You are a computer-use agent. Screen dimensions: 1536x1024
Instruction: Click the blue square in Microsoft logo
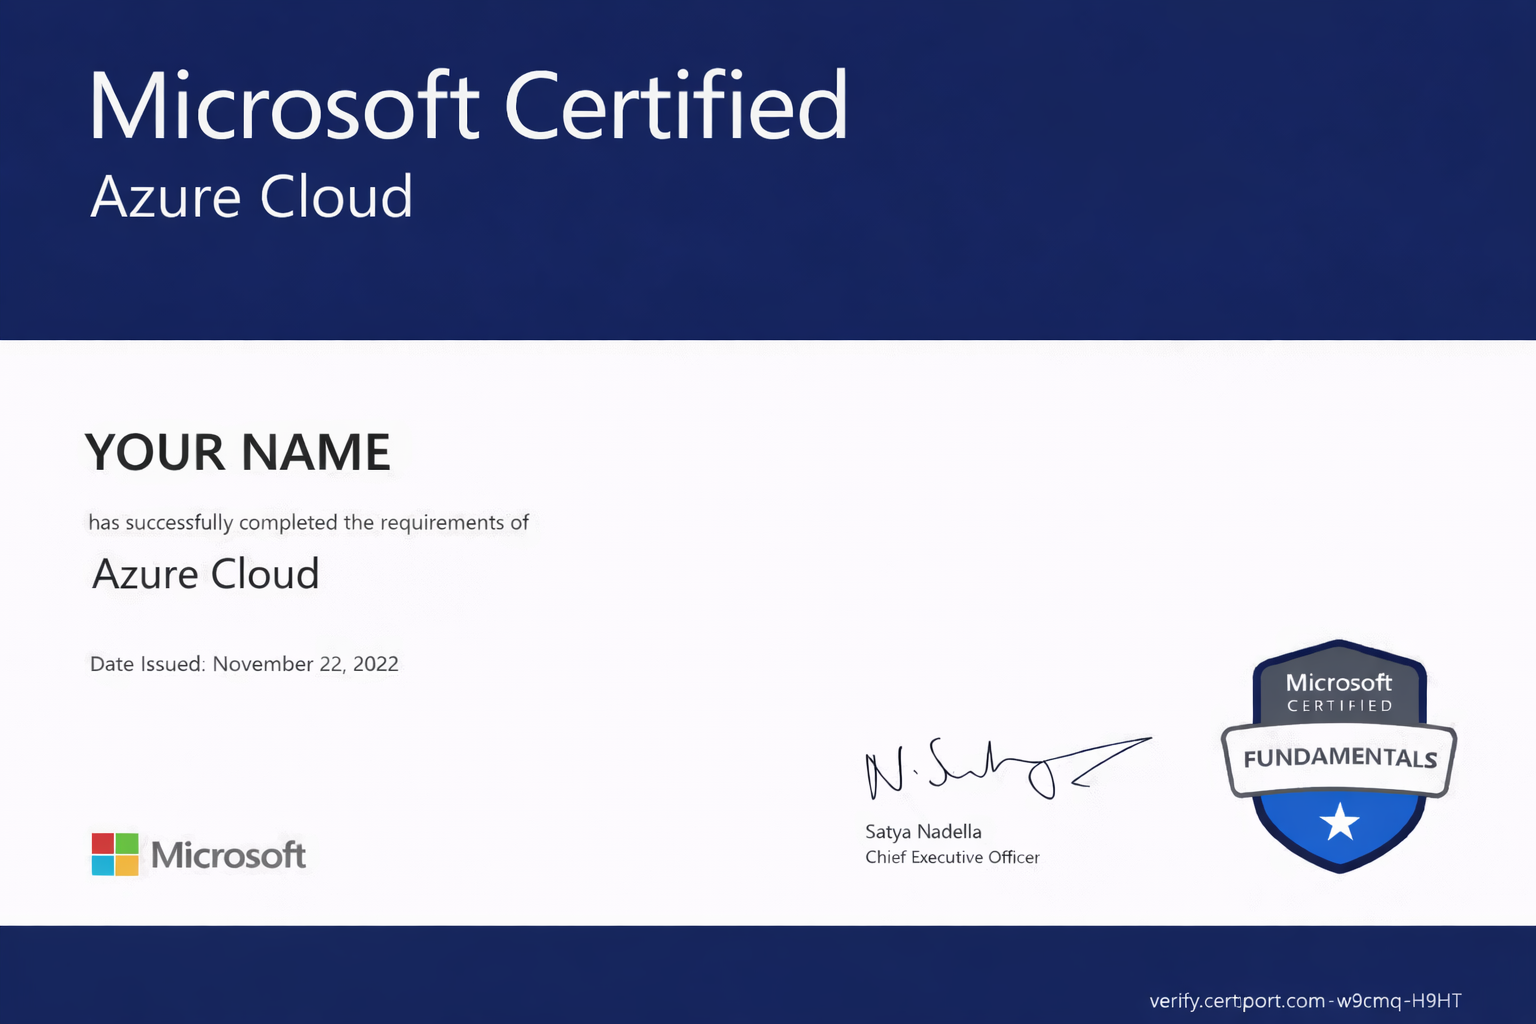103,866
